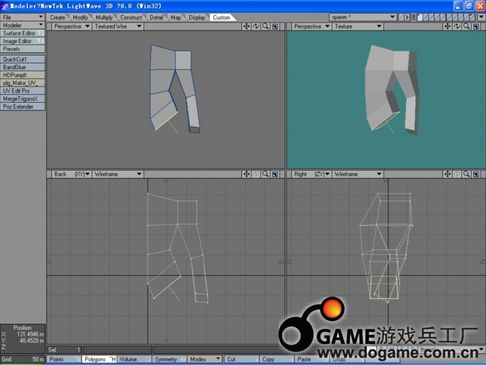Open the current object 'spawn' dropdown
This screenshot has height=365, width=486.
tap(363, 17)
